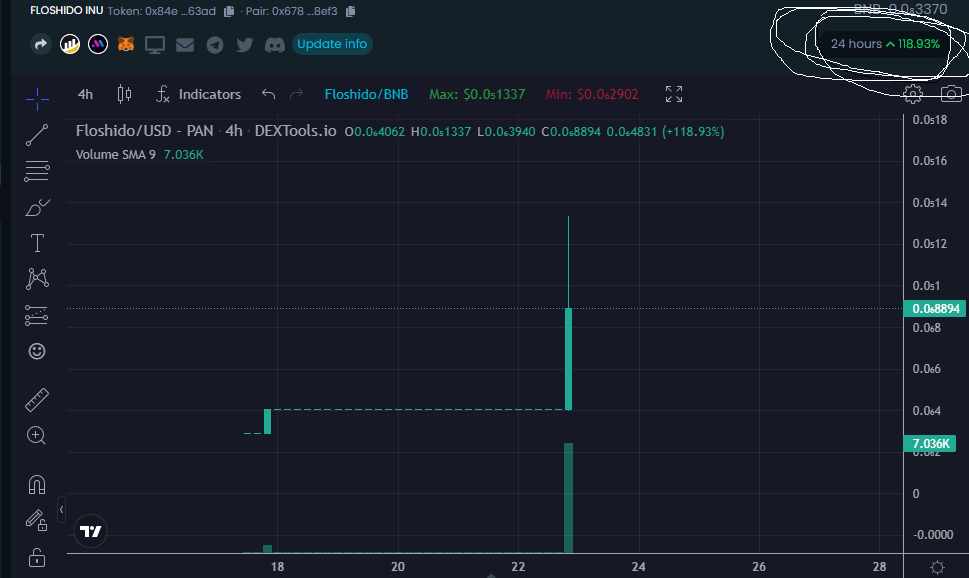Click the tall green candlestick
969x578 pixels.
(569, 359)
